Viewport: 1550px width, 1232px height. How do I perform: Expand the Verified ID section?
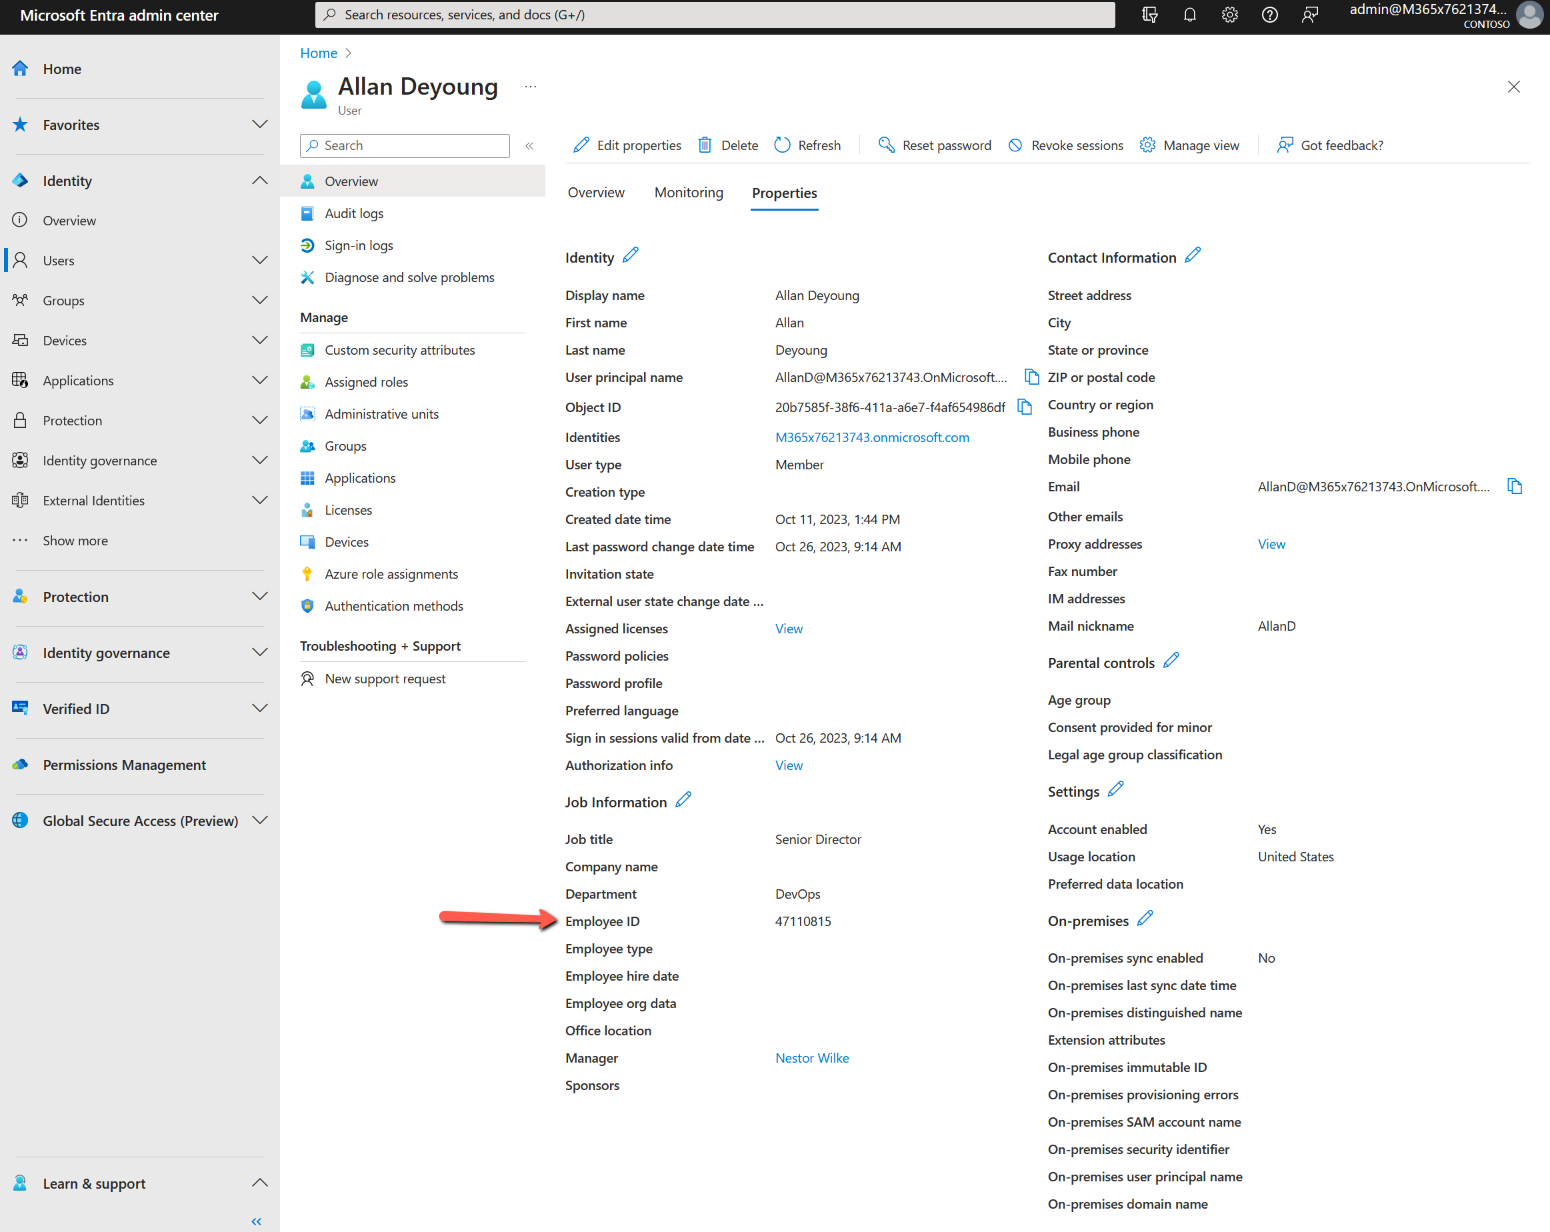pos(260,709)
